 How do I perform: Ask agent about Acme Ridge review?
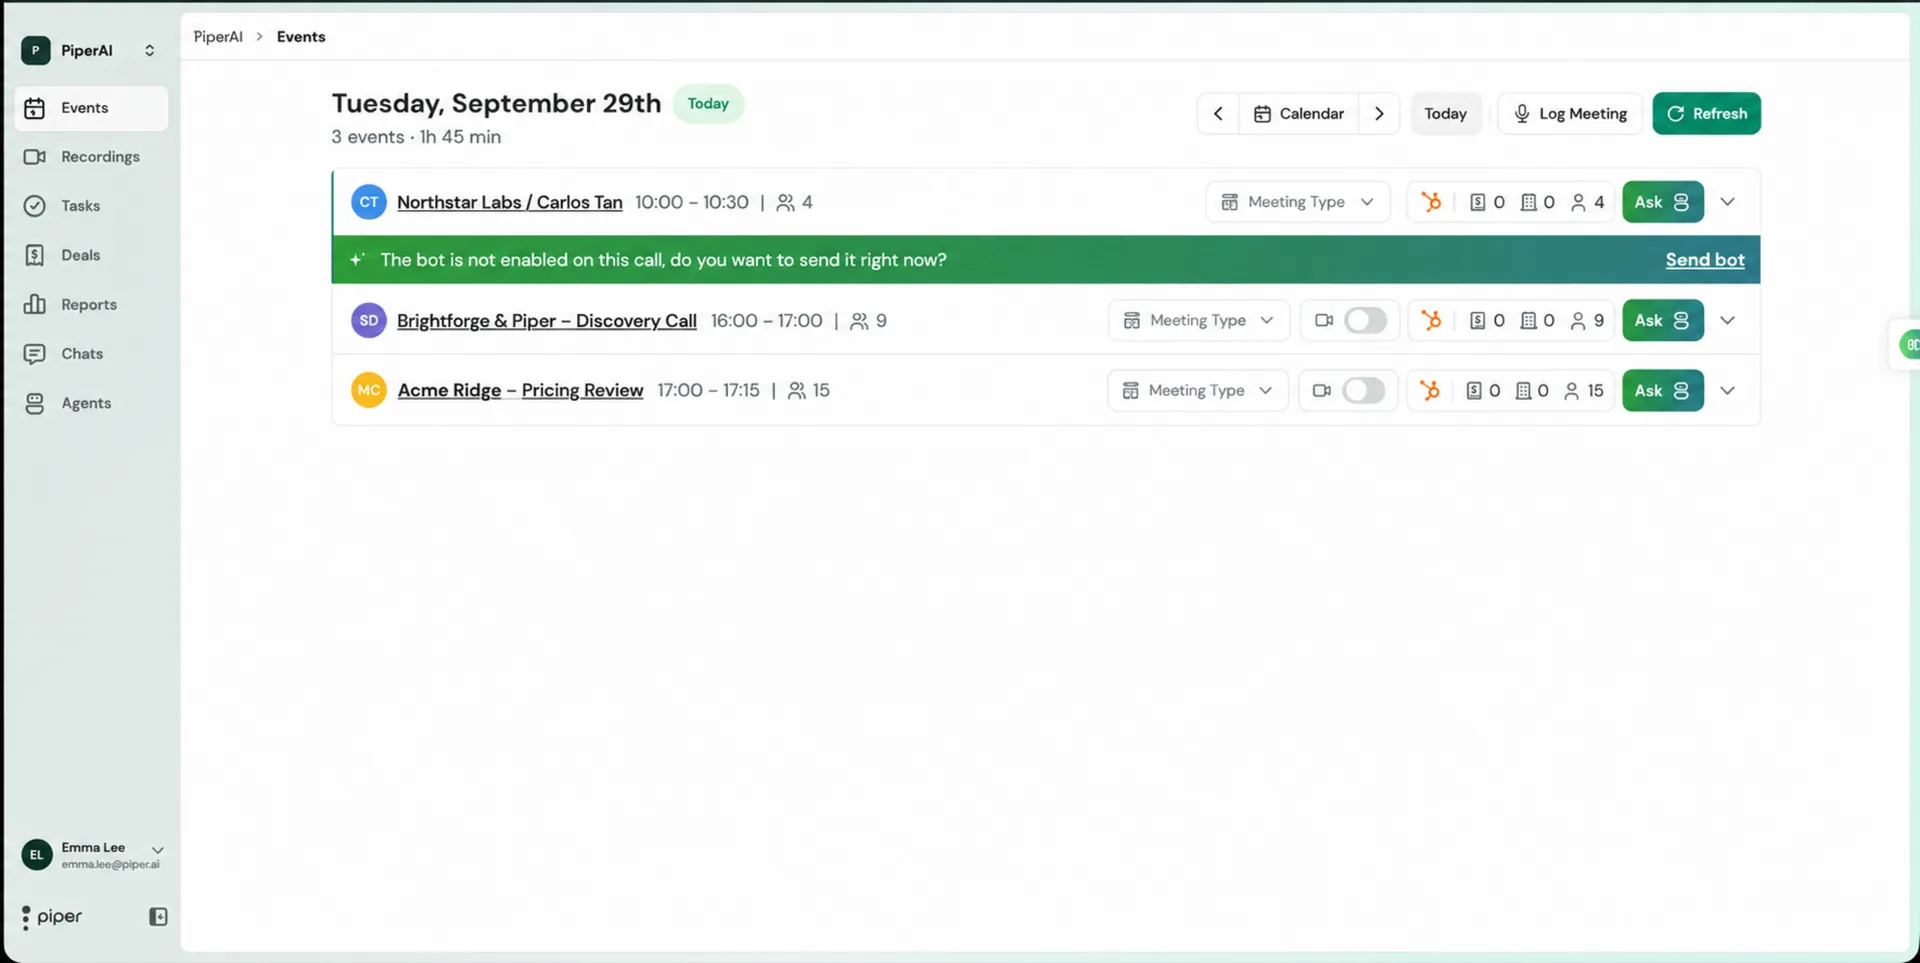1662,391
